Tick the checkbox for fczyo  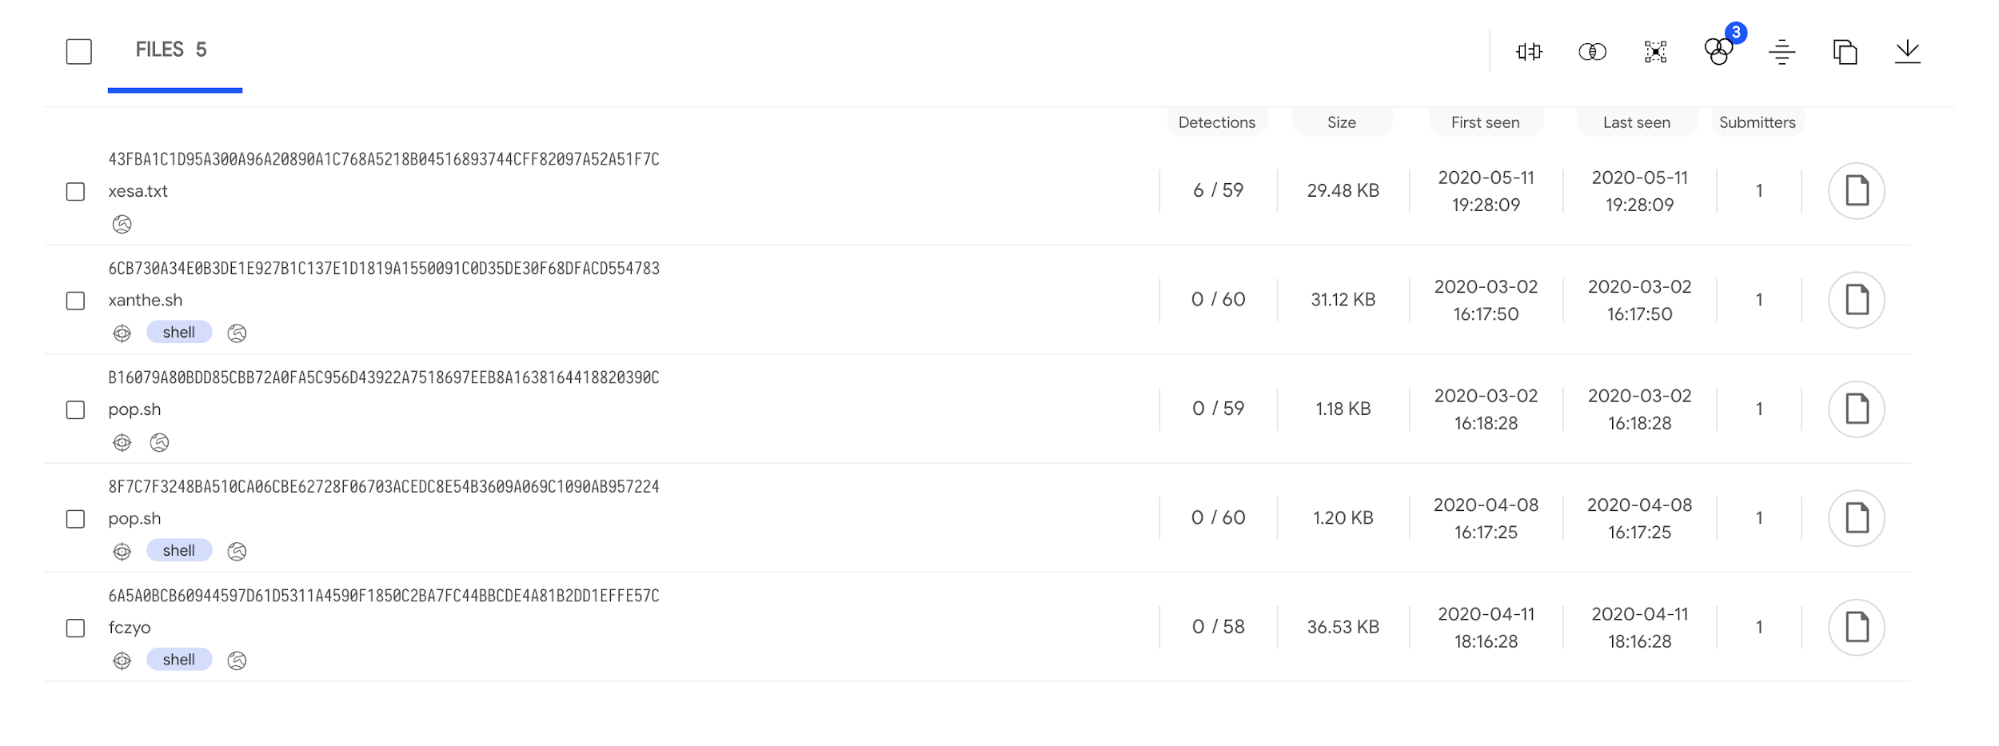point(75,628)
